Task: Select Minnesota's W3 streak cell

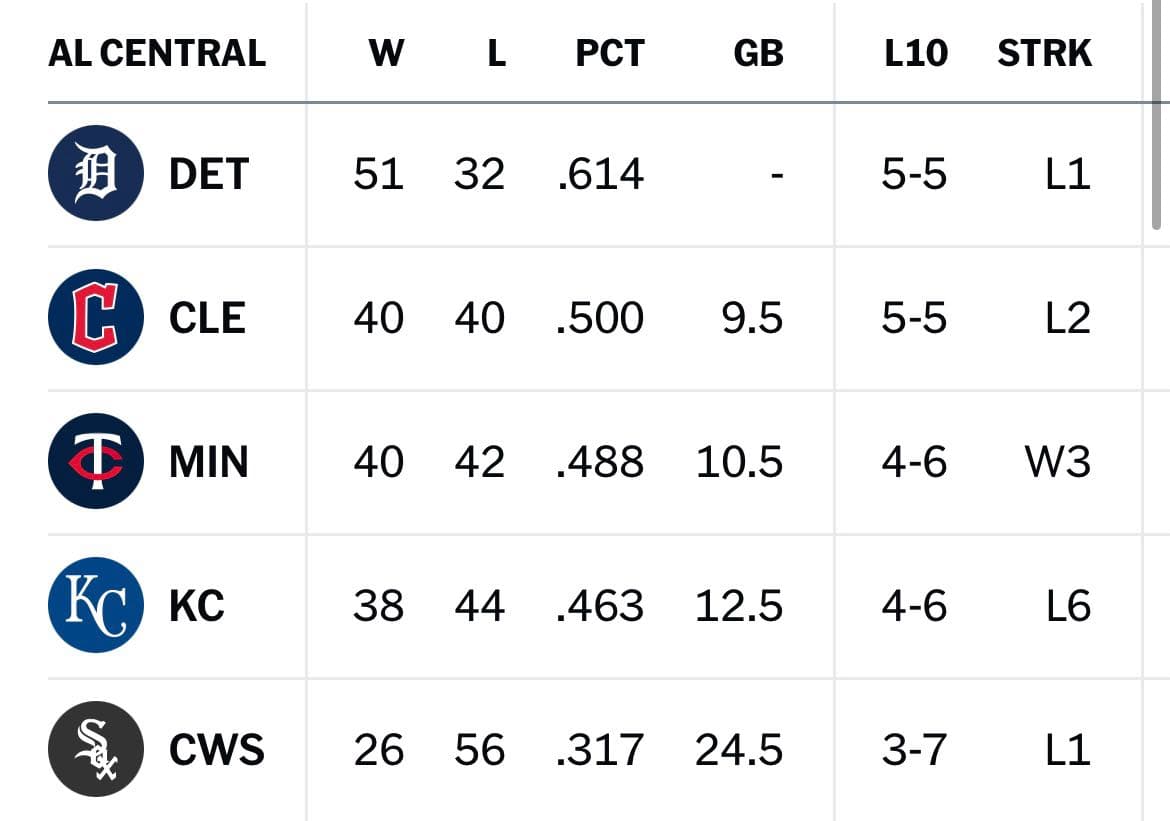Action: pyautogui.click(x=1058, y=462)
